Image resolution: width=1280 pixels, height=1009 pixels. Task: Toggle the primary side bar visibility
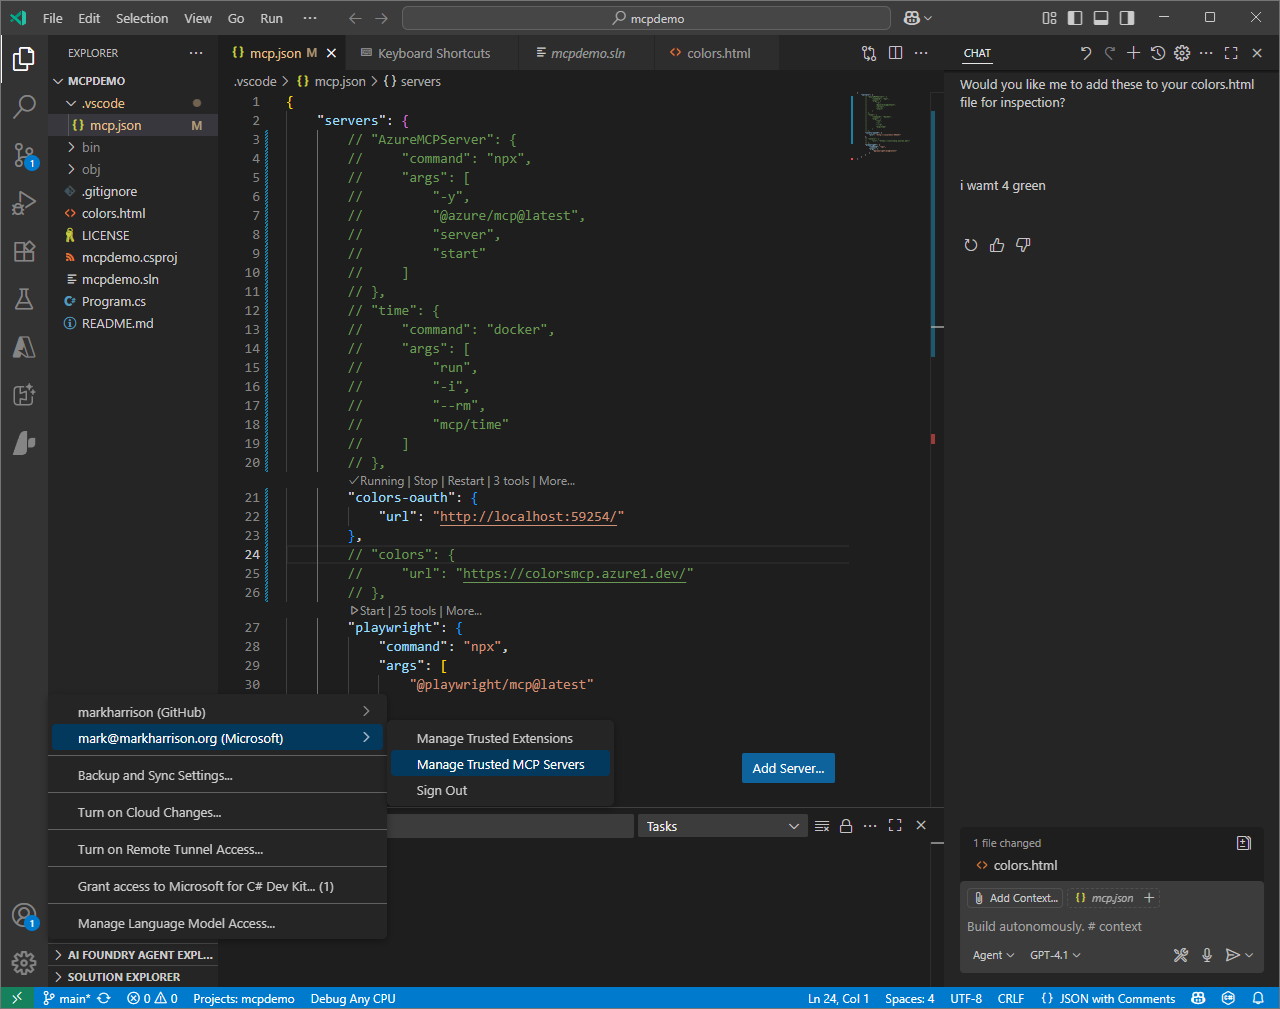(x=1073, y=17)
